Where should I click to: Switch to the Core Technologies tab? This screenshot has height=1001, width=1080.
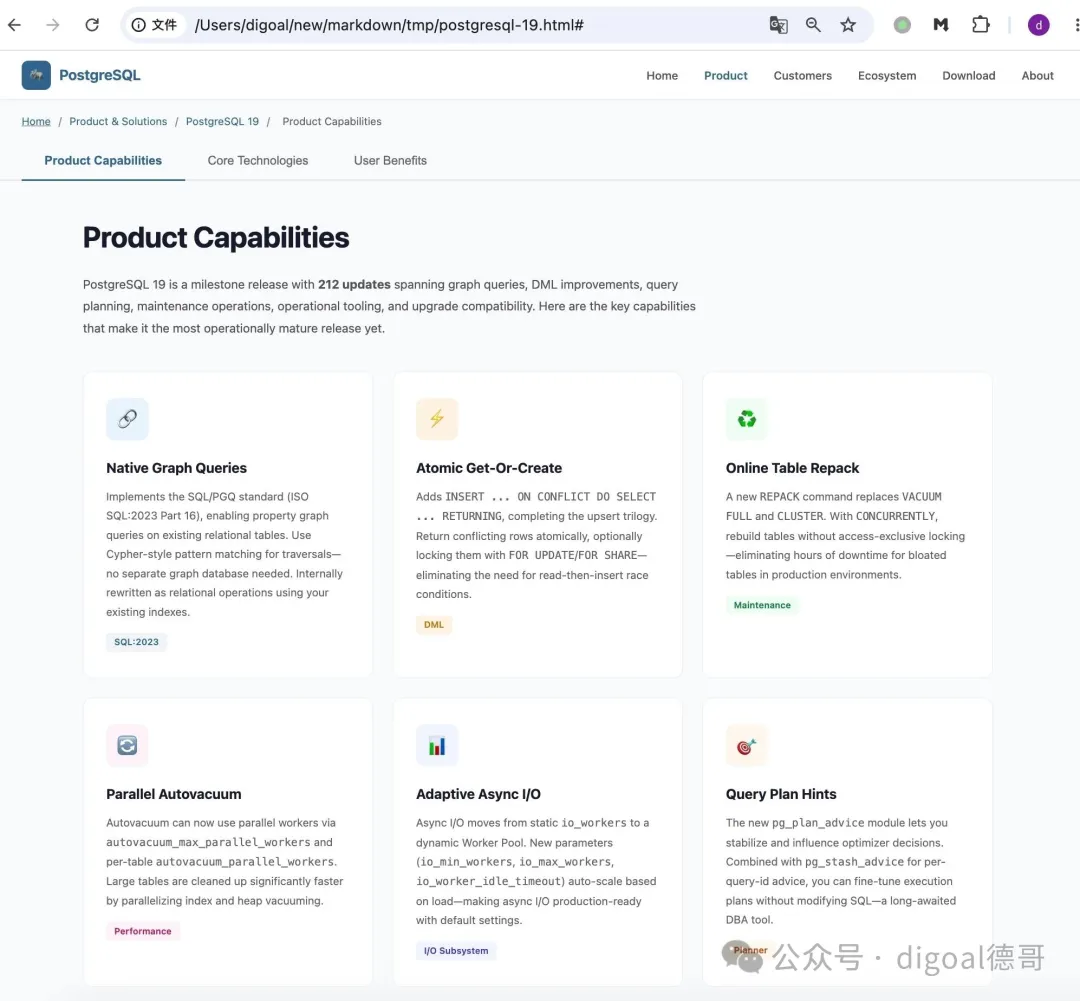(258, 161)
